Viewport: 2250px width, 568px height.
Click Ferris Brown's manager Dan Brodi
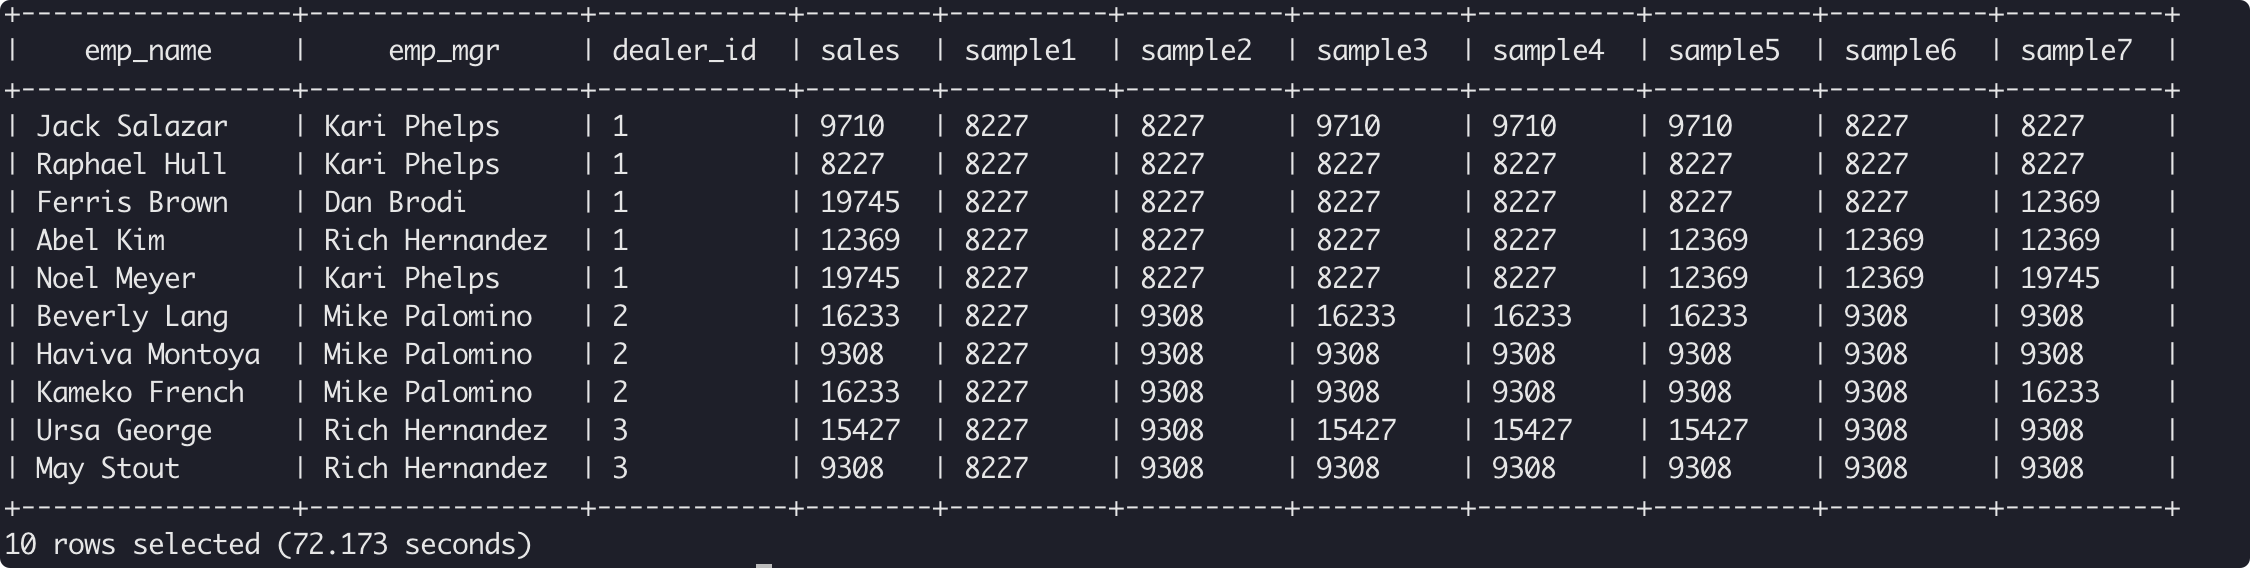pyautogui.click(x=395, y=202)
